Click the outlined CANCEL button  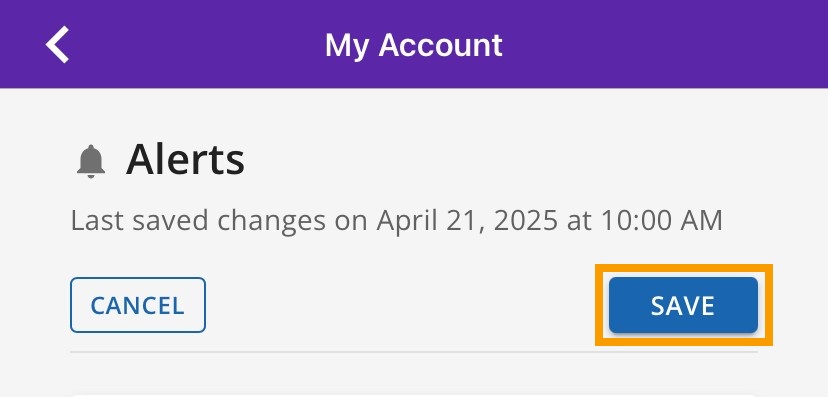pos(138,305)
